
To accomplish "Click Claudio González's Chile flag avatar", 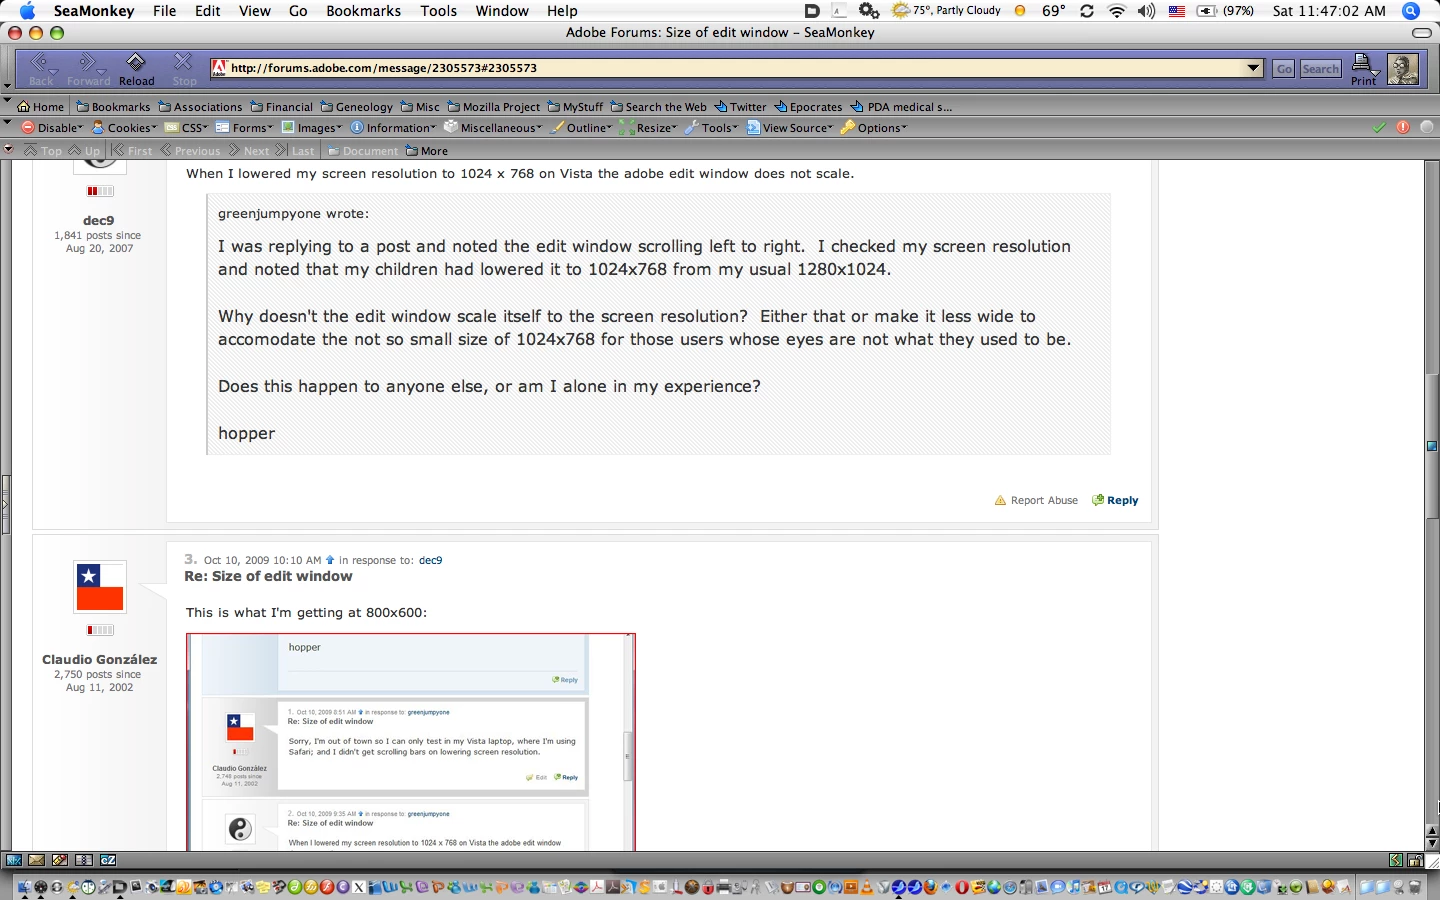I will [x=100, y=587].
